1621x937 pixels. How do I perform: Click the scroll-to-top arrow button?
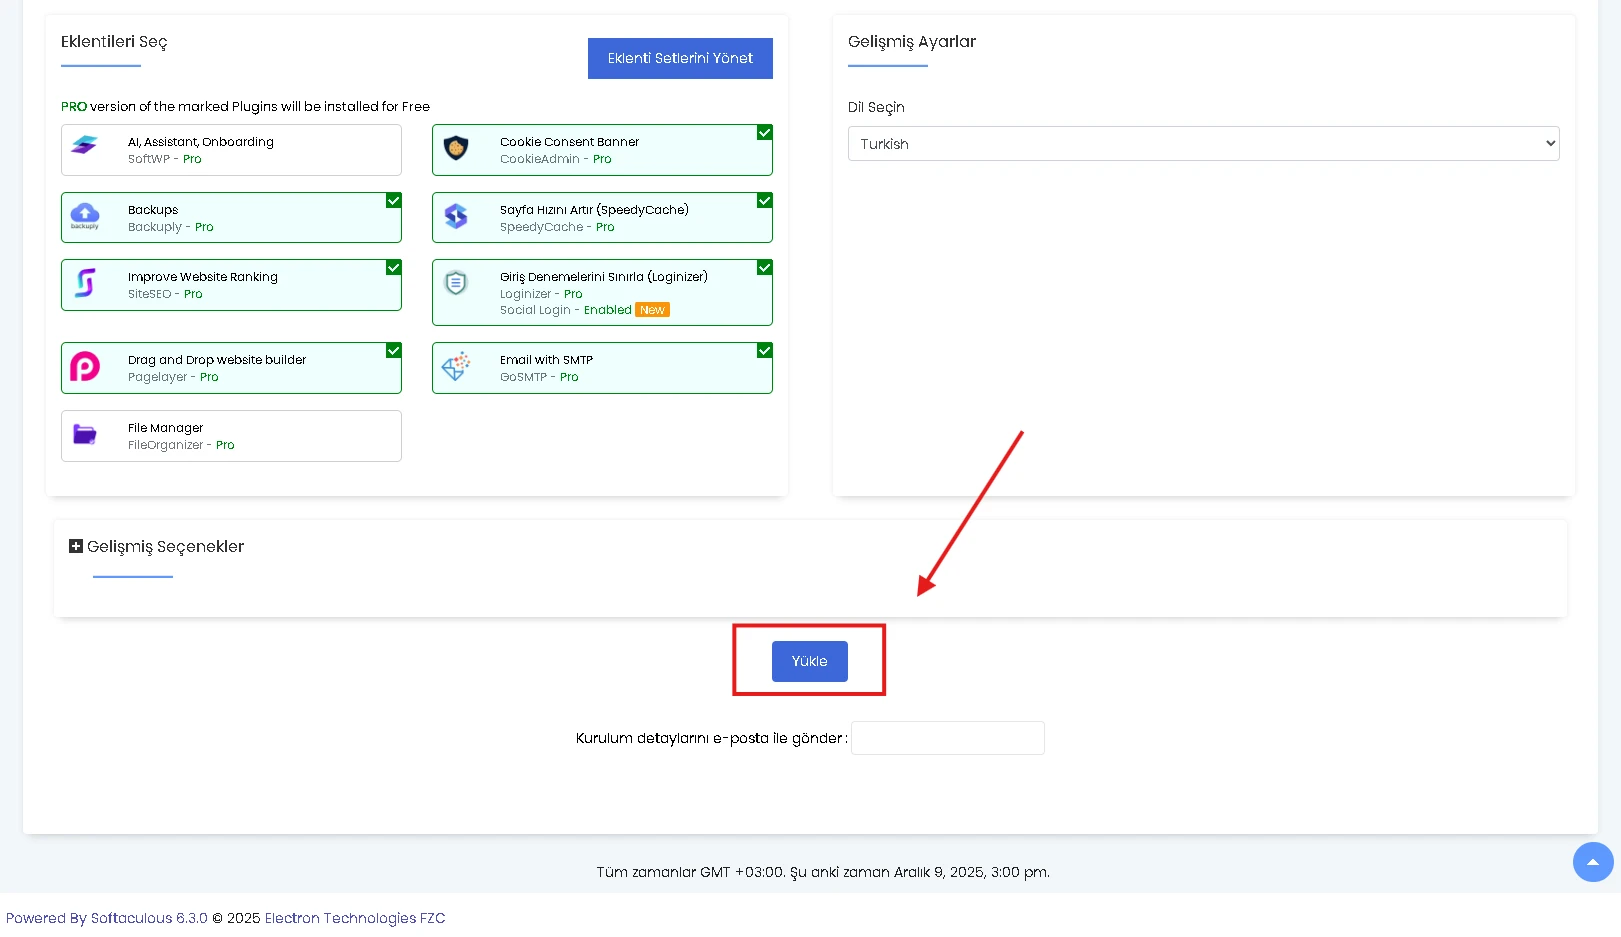[1592, 862]
